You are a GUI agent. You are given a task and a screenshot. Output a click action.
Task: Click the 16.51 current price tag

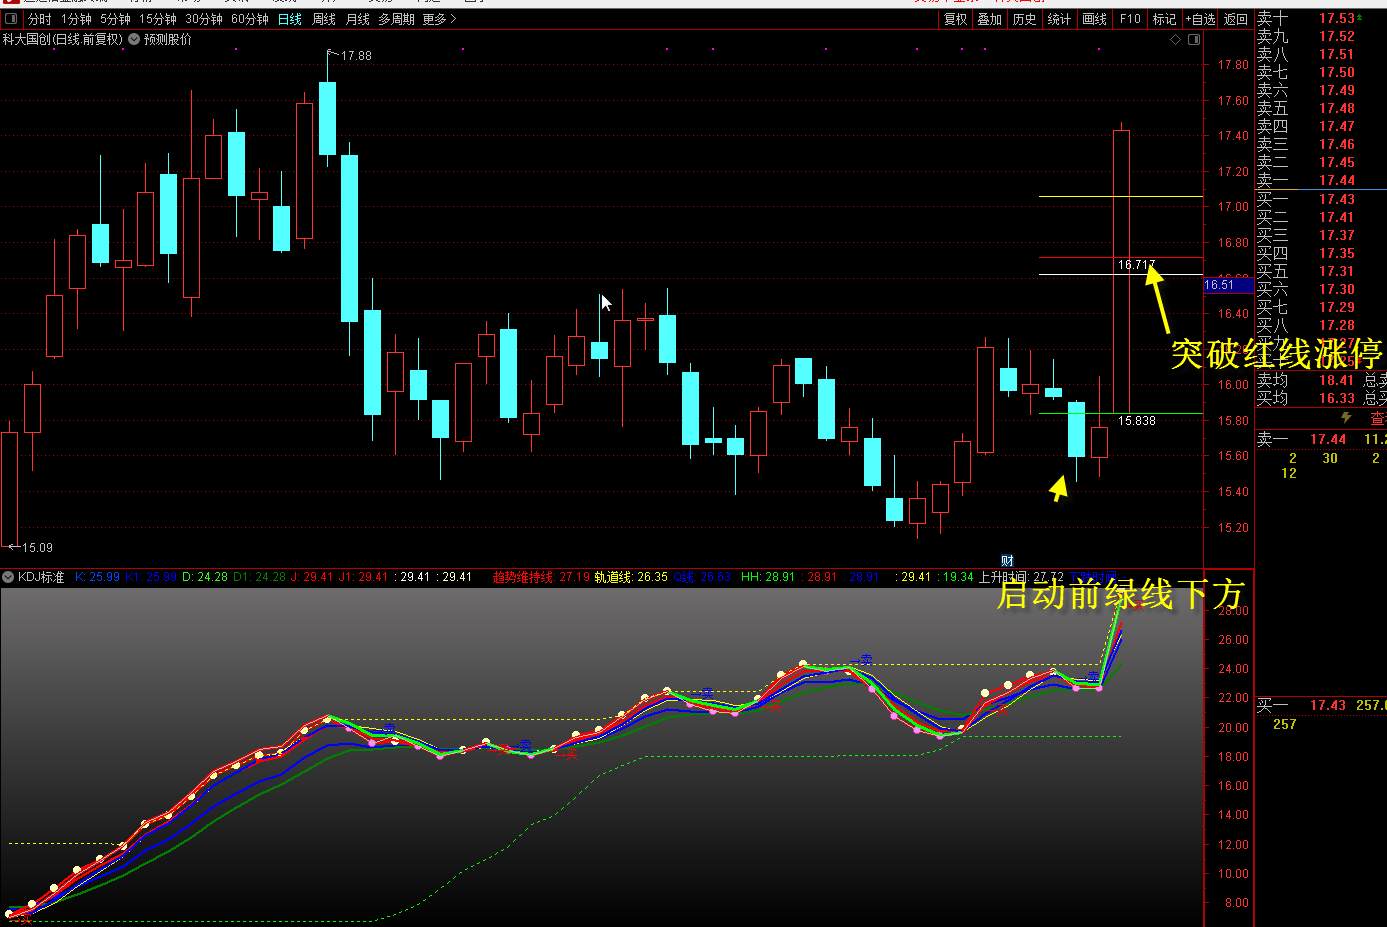[1227, 285]
